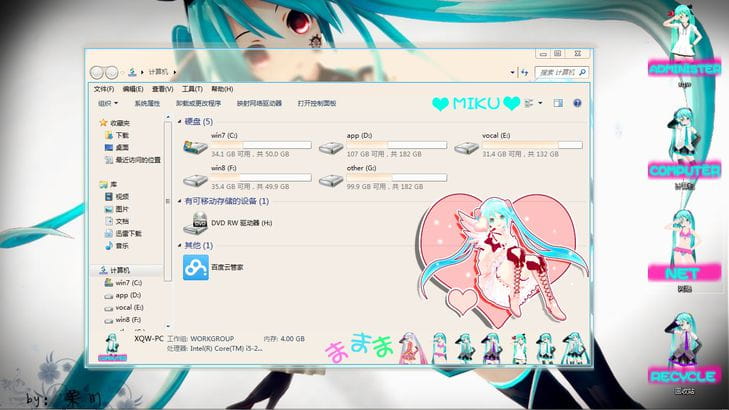Click the navigation pane scroll-down arrow

tap(168, 326)
